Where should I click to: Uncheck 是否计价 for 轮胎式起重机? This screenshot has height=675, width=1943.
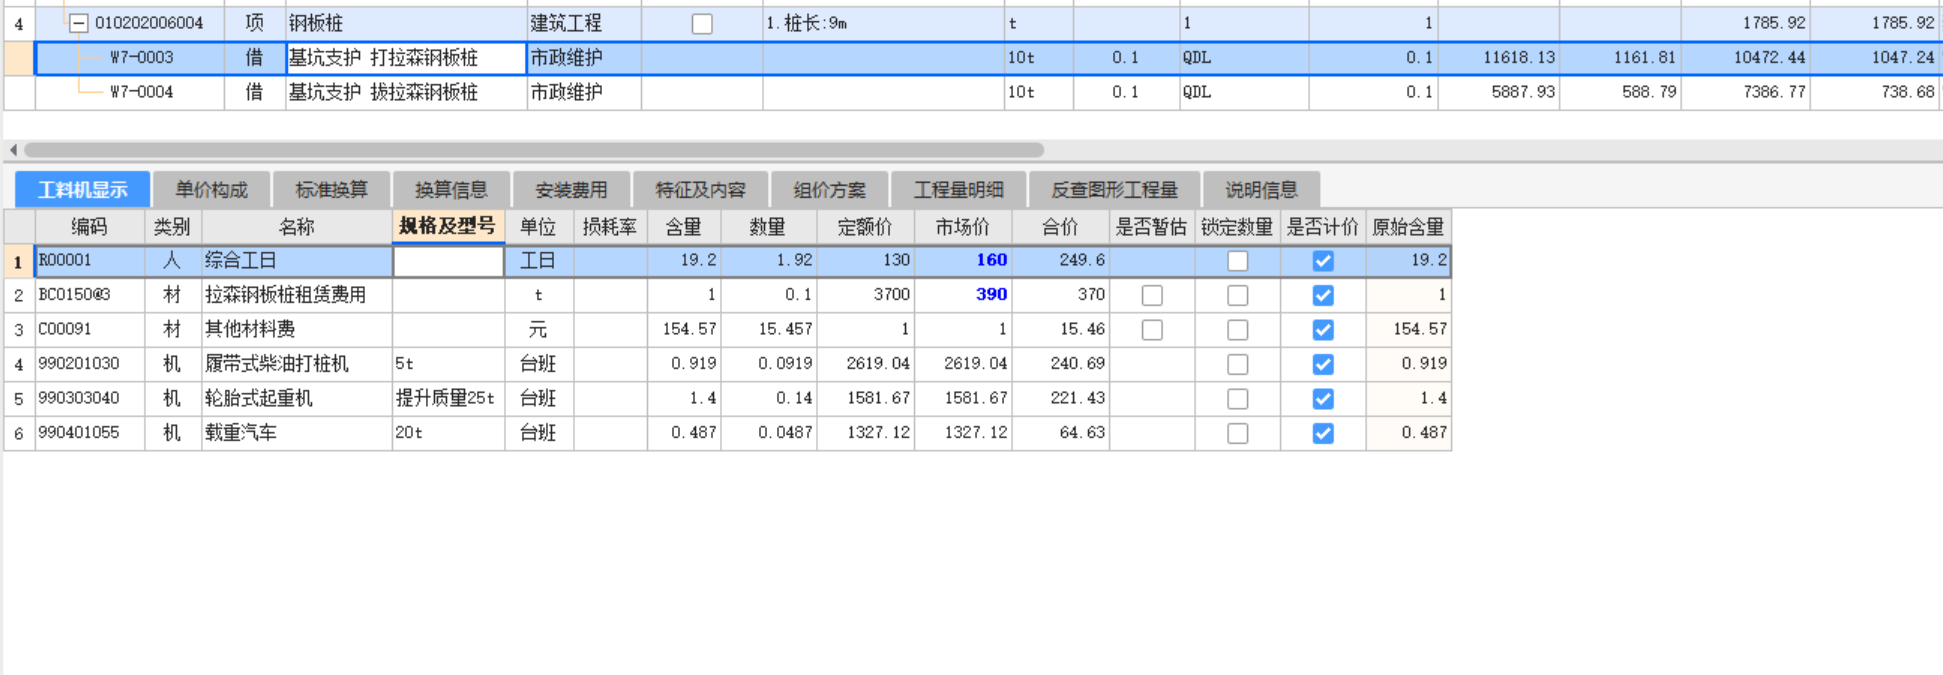pyautogui.click(x=1322, y=399)
